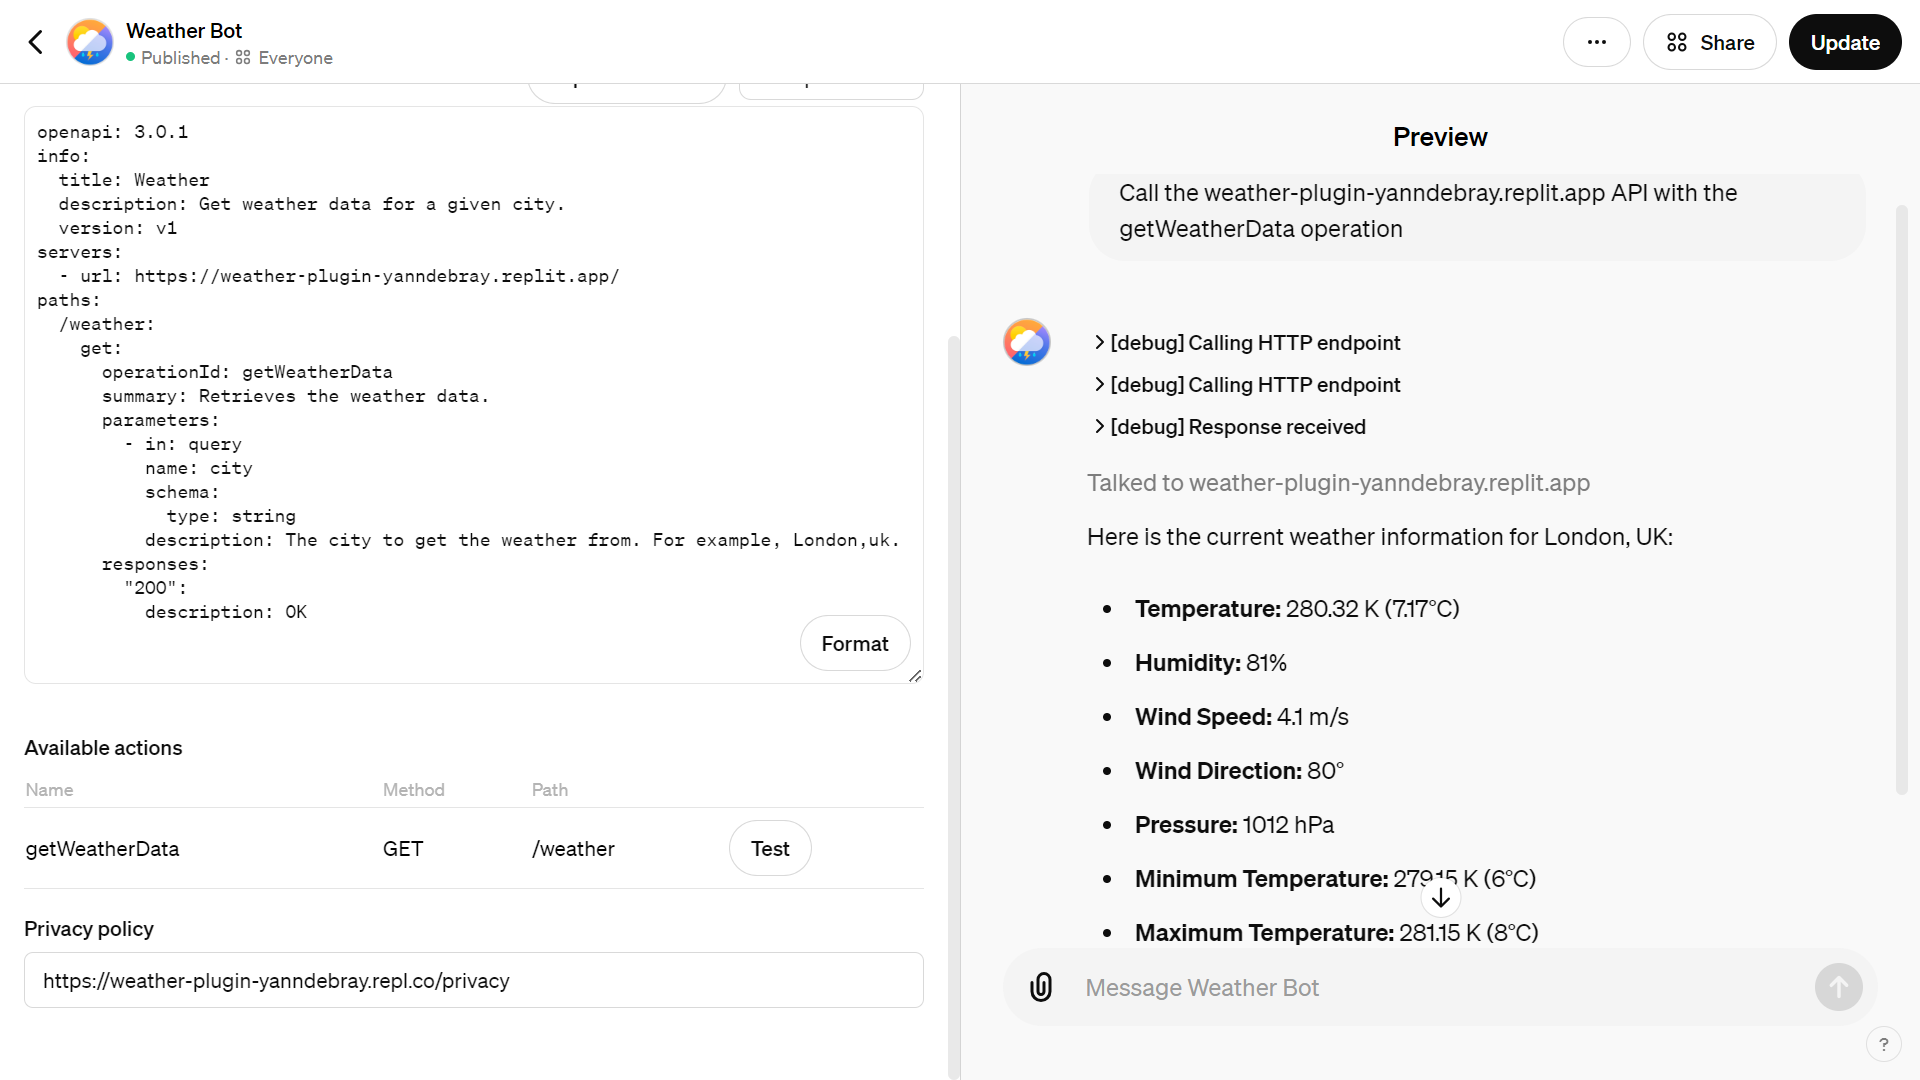Viewport: 1920px width, 1080px height.
Task: Go back with the left chevron arrow
Action: (x=36, y=42)
